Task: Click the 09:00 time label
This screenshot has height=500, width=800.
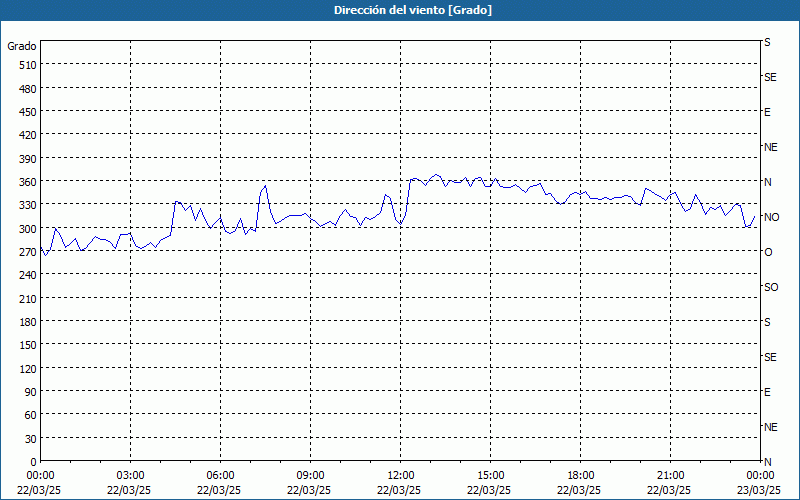Action: [310, 475]
